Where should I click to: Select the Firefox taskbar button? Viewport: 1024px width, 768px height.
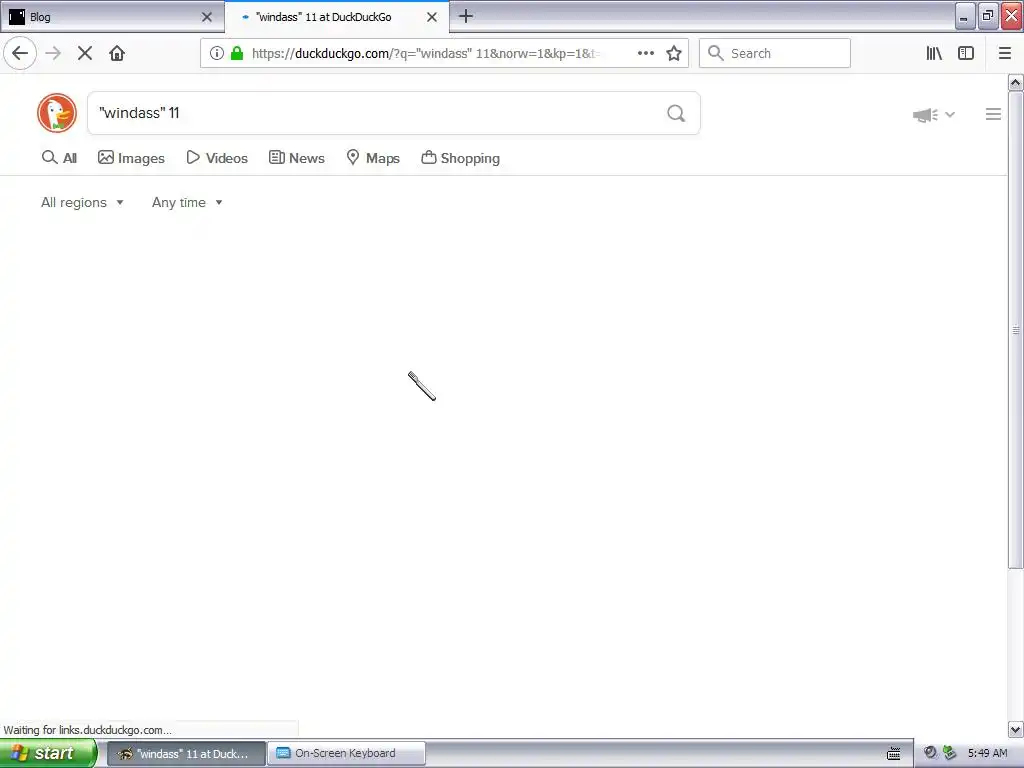(185, 754)
